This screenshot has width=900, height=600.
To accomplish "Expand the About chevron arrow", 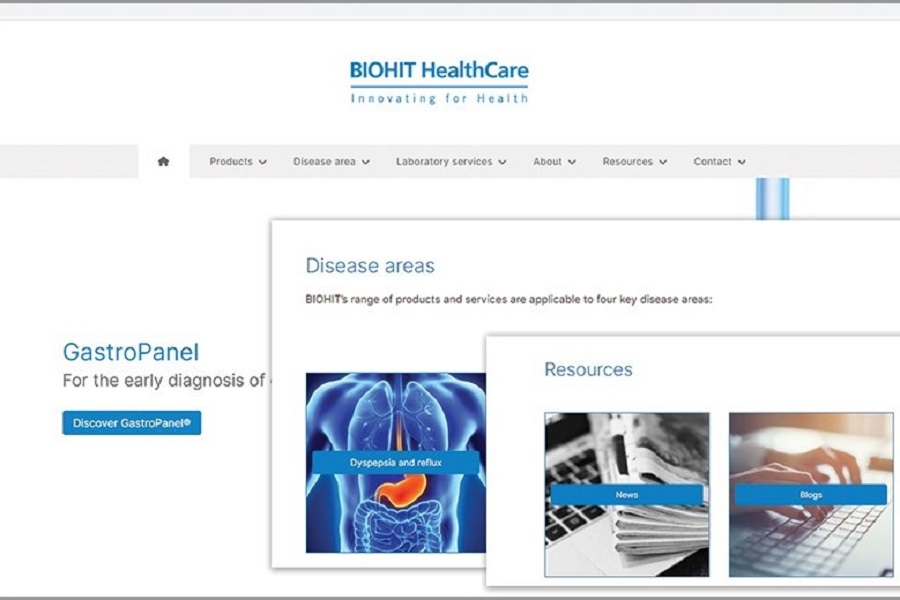I will 572,162.
